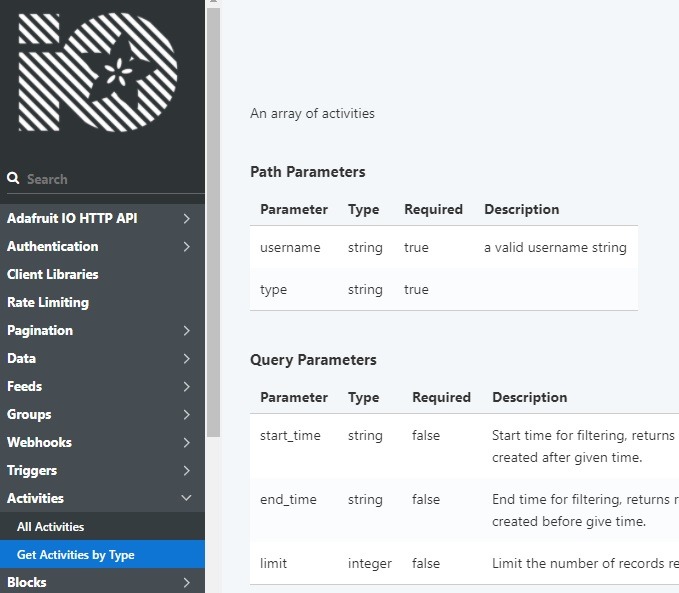Click the sidebar vertical scrollbar thumb

[x=213, y=221]
